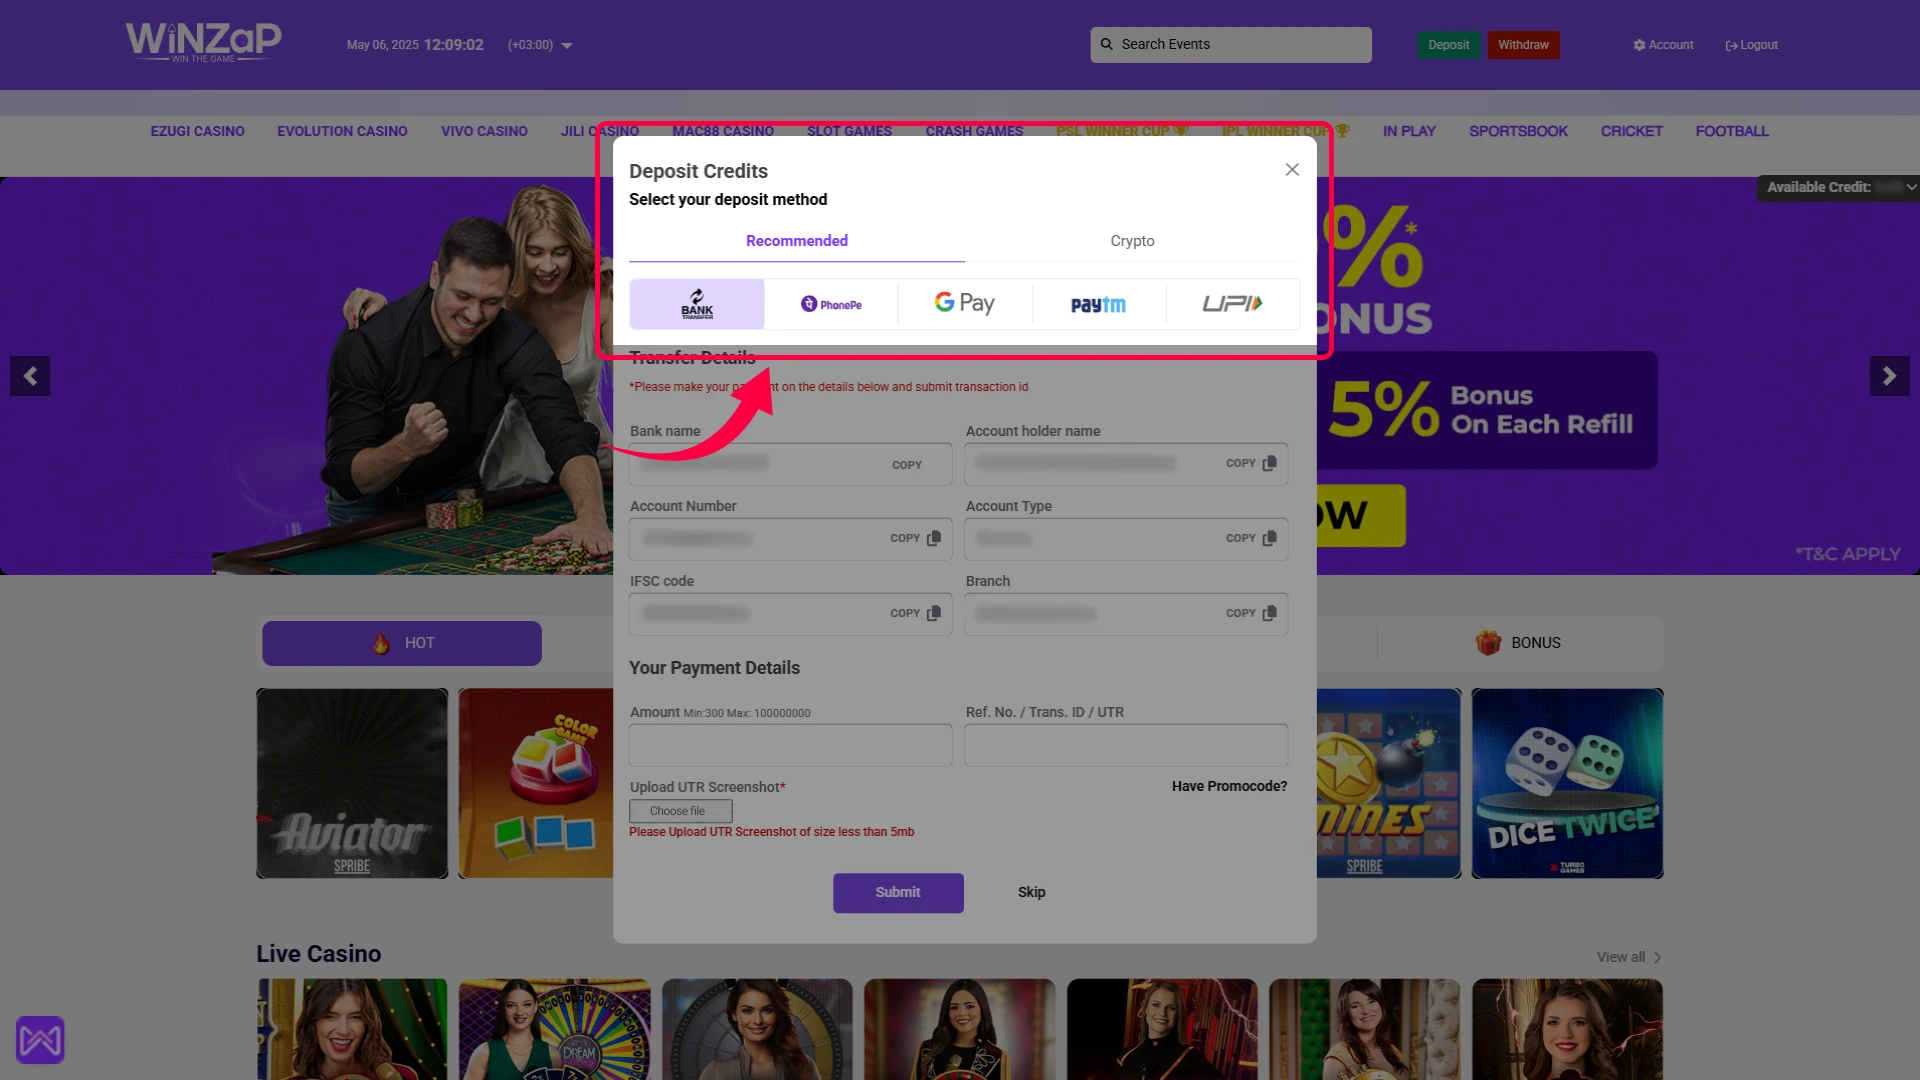The image size is (1920, 1080).
Task: Advance the banner carousel with right arrow
Action: [1889, 376]
